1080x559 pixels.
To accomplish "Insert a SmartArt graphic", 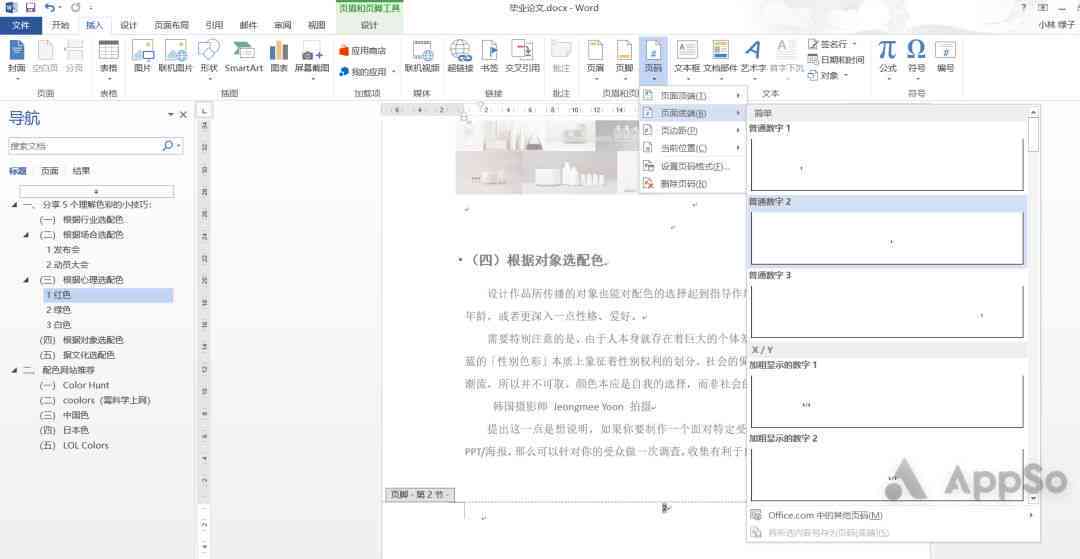I will (244, 56).
